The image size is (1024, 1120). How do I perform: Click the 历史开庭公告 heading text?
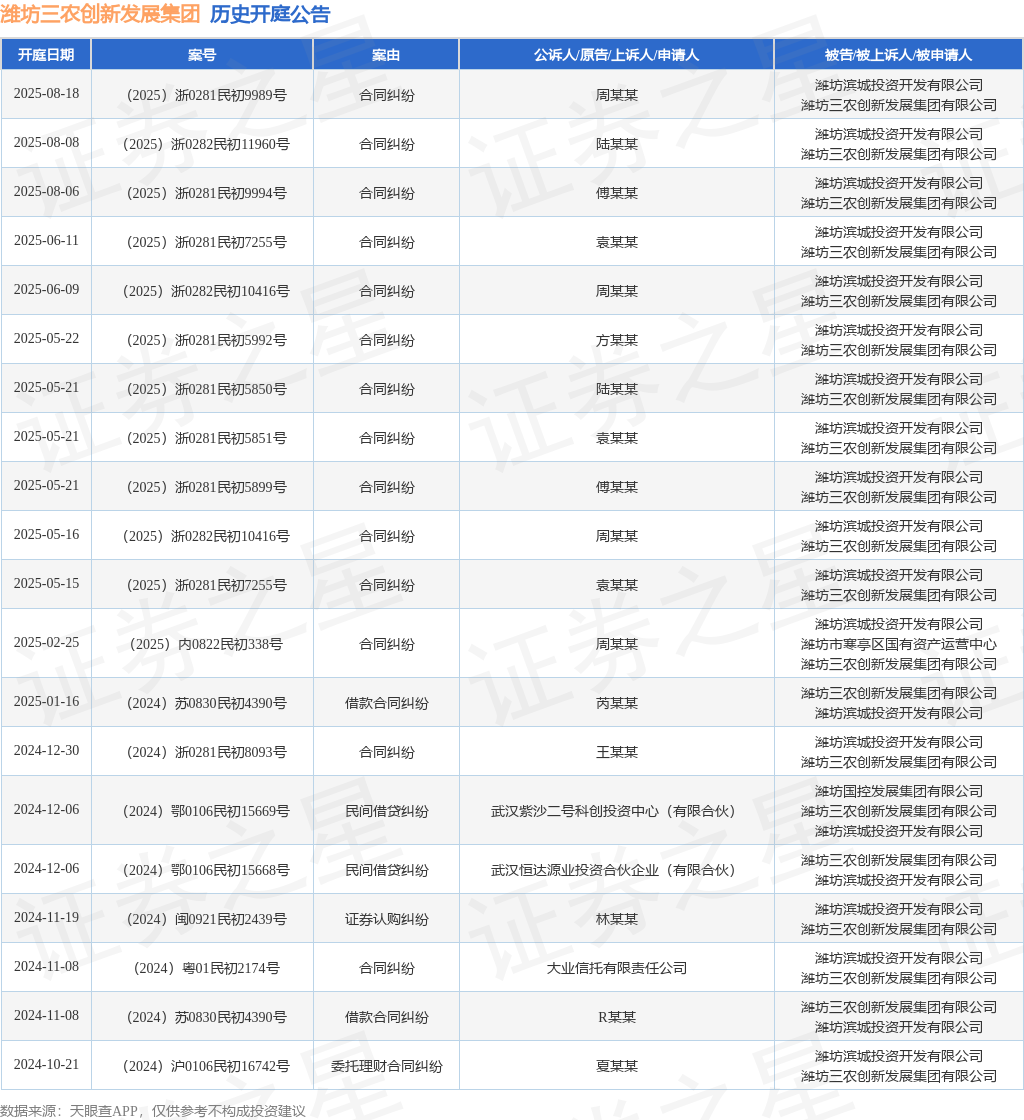270,14
